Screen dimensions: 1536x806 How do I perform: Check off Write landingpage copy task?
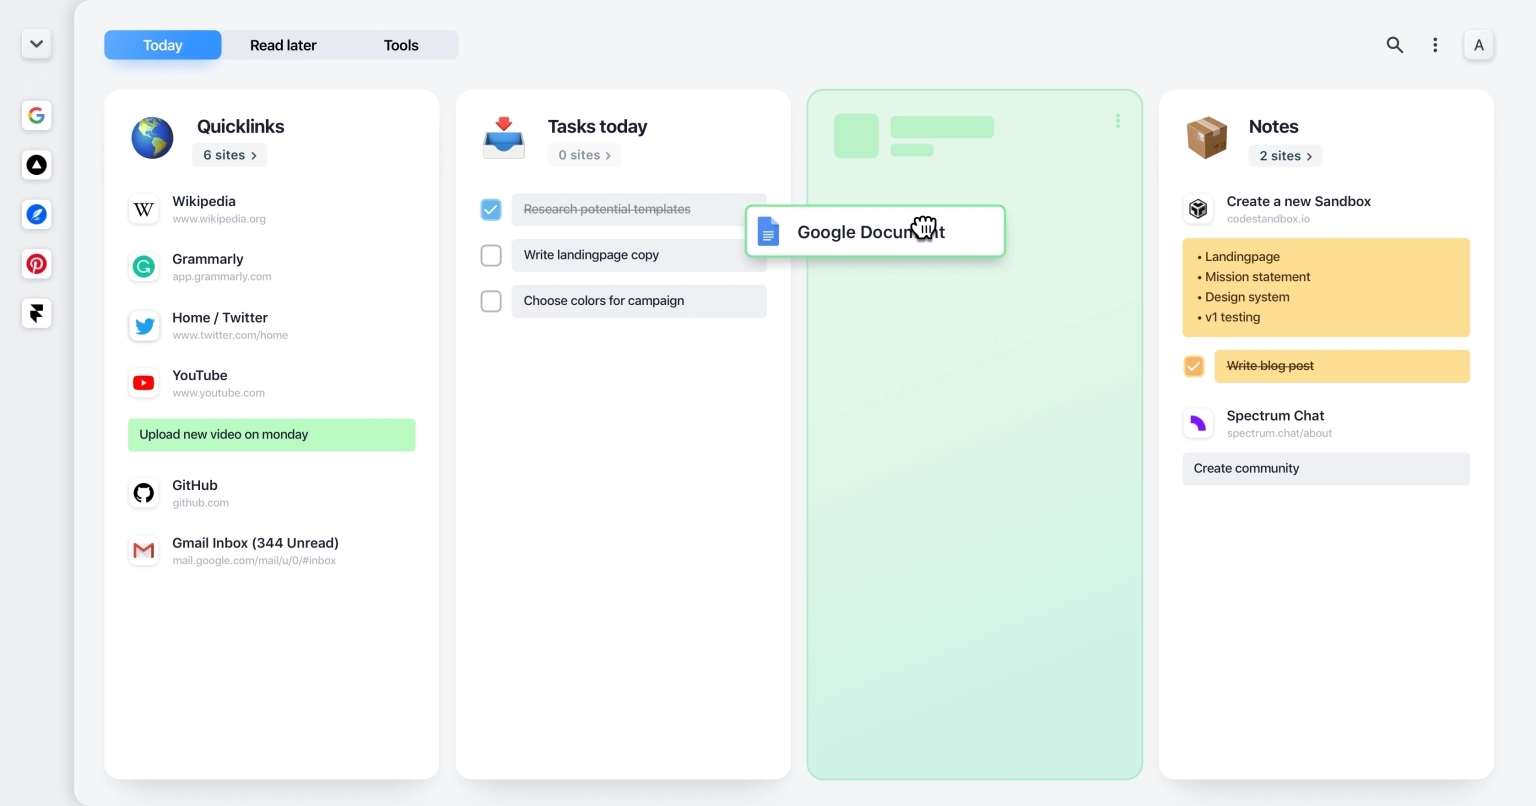pyautogui.click(x=491, y=255)
